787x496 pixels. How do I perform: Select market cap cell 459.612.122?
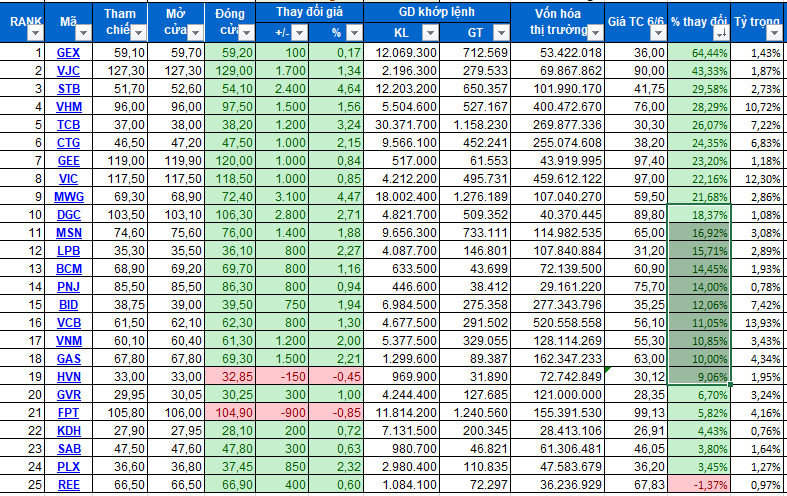[x=557, y=179]
